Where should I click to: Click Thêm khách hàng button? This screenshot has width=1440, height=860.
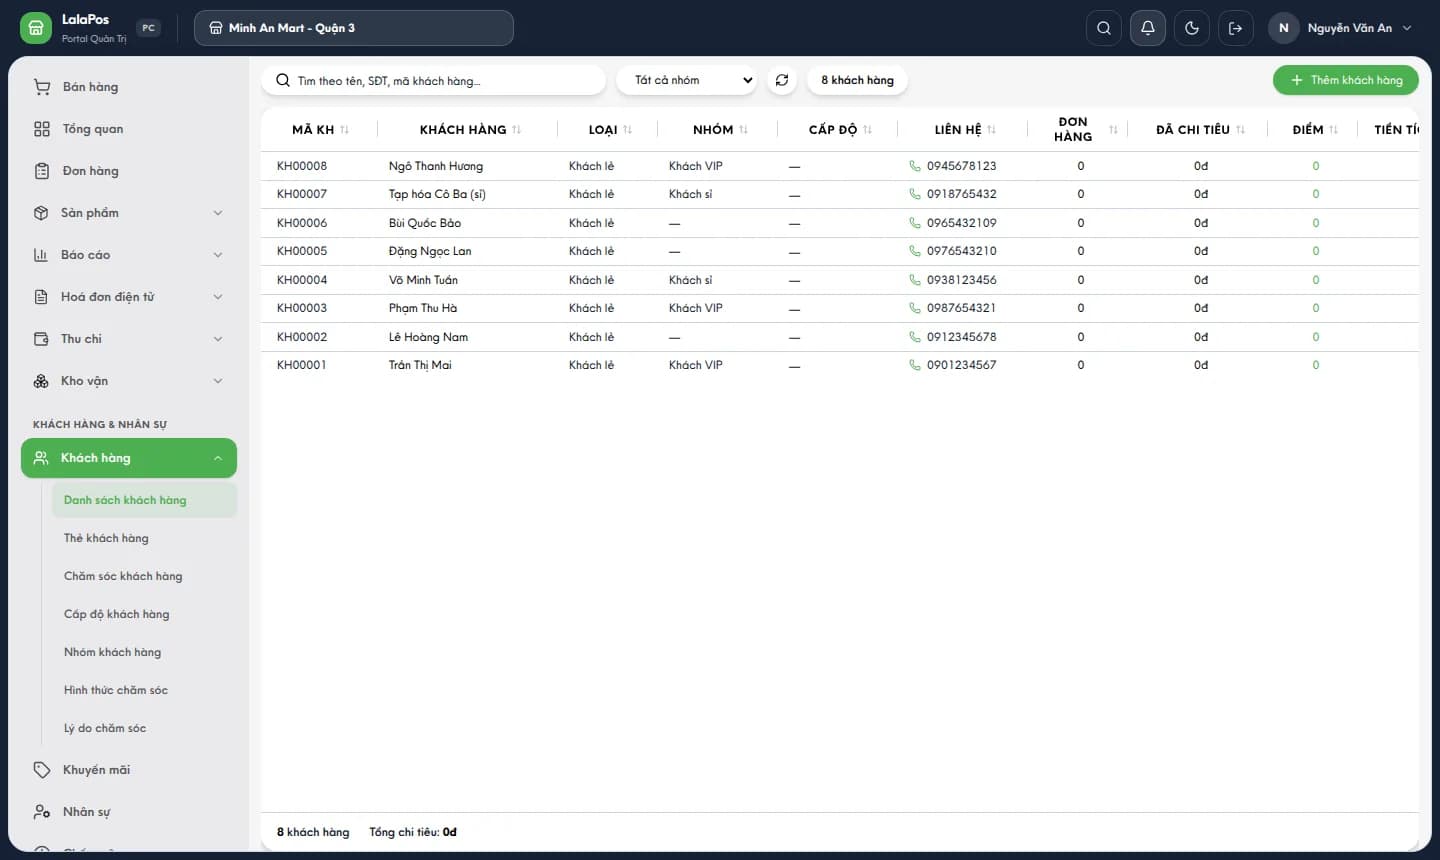coord(1346,80)
